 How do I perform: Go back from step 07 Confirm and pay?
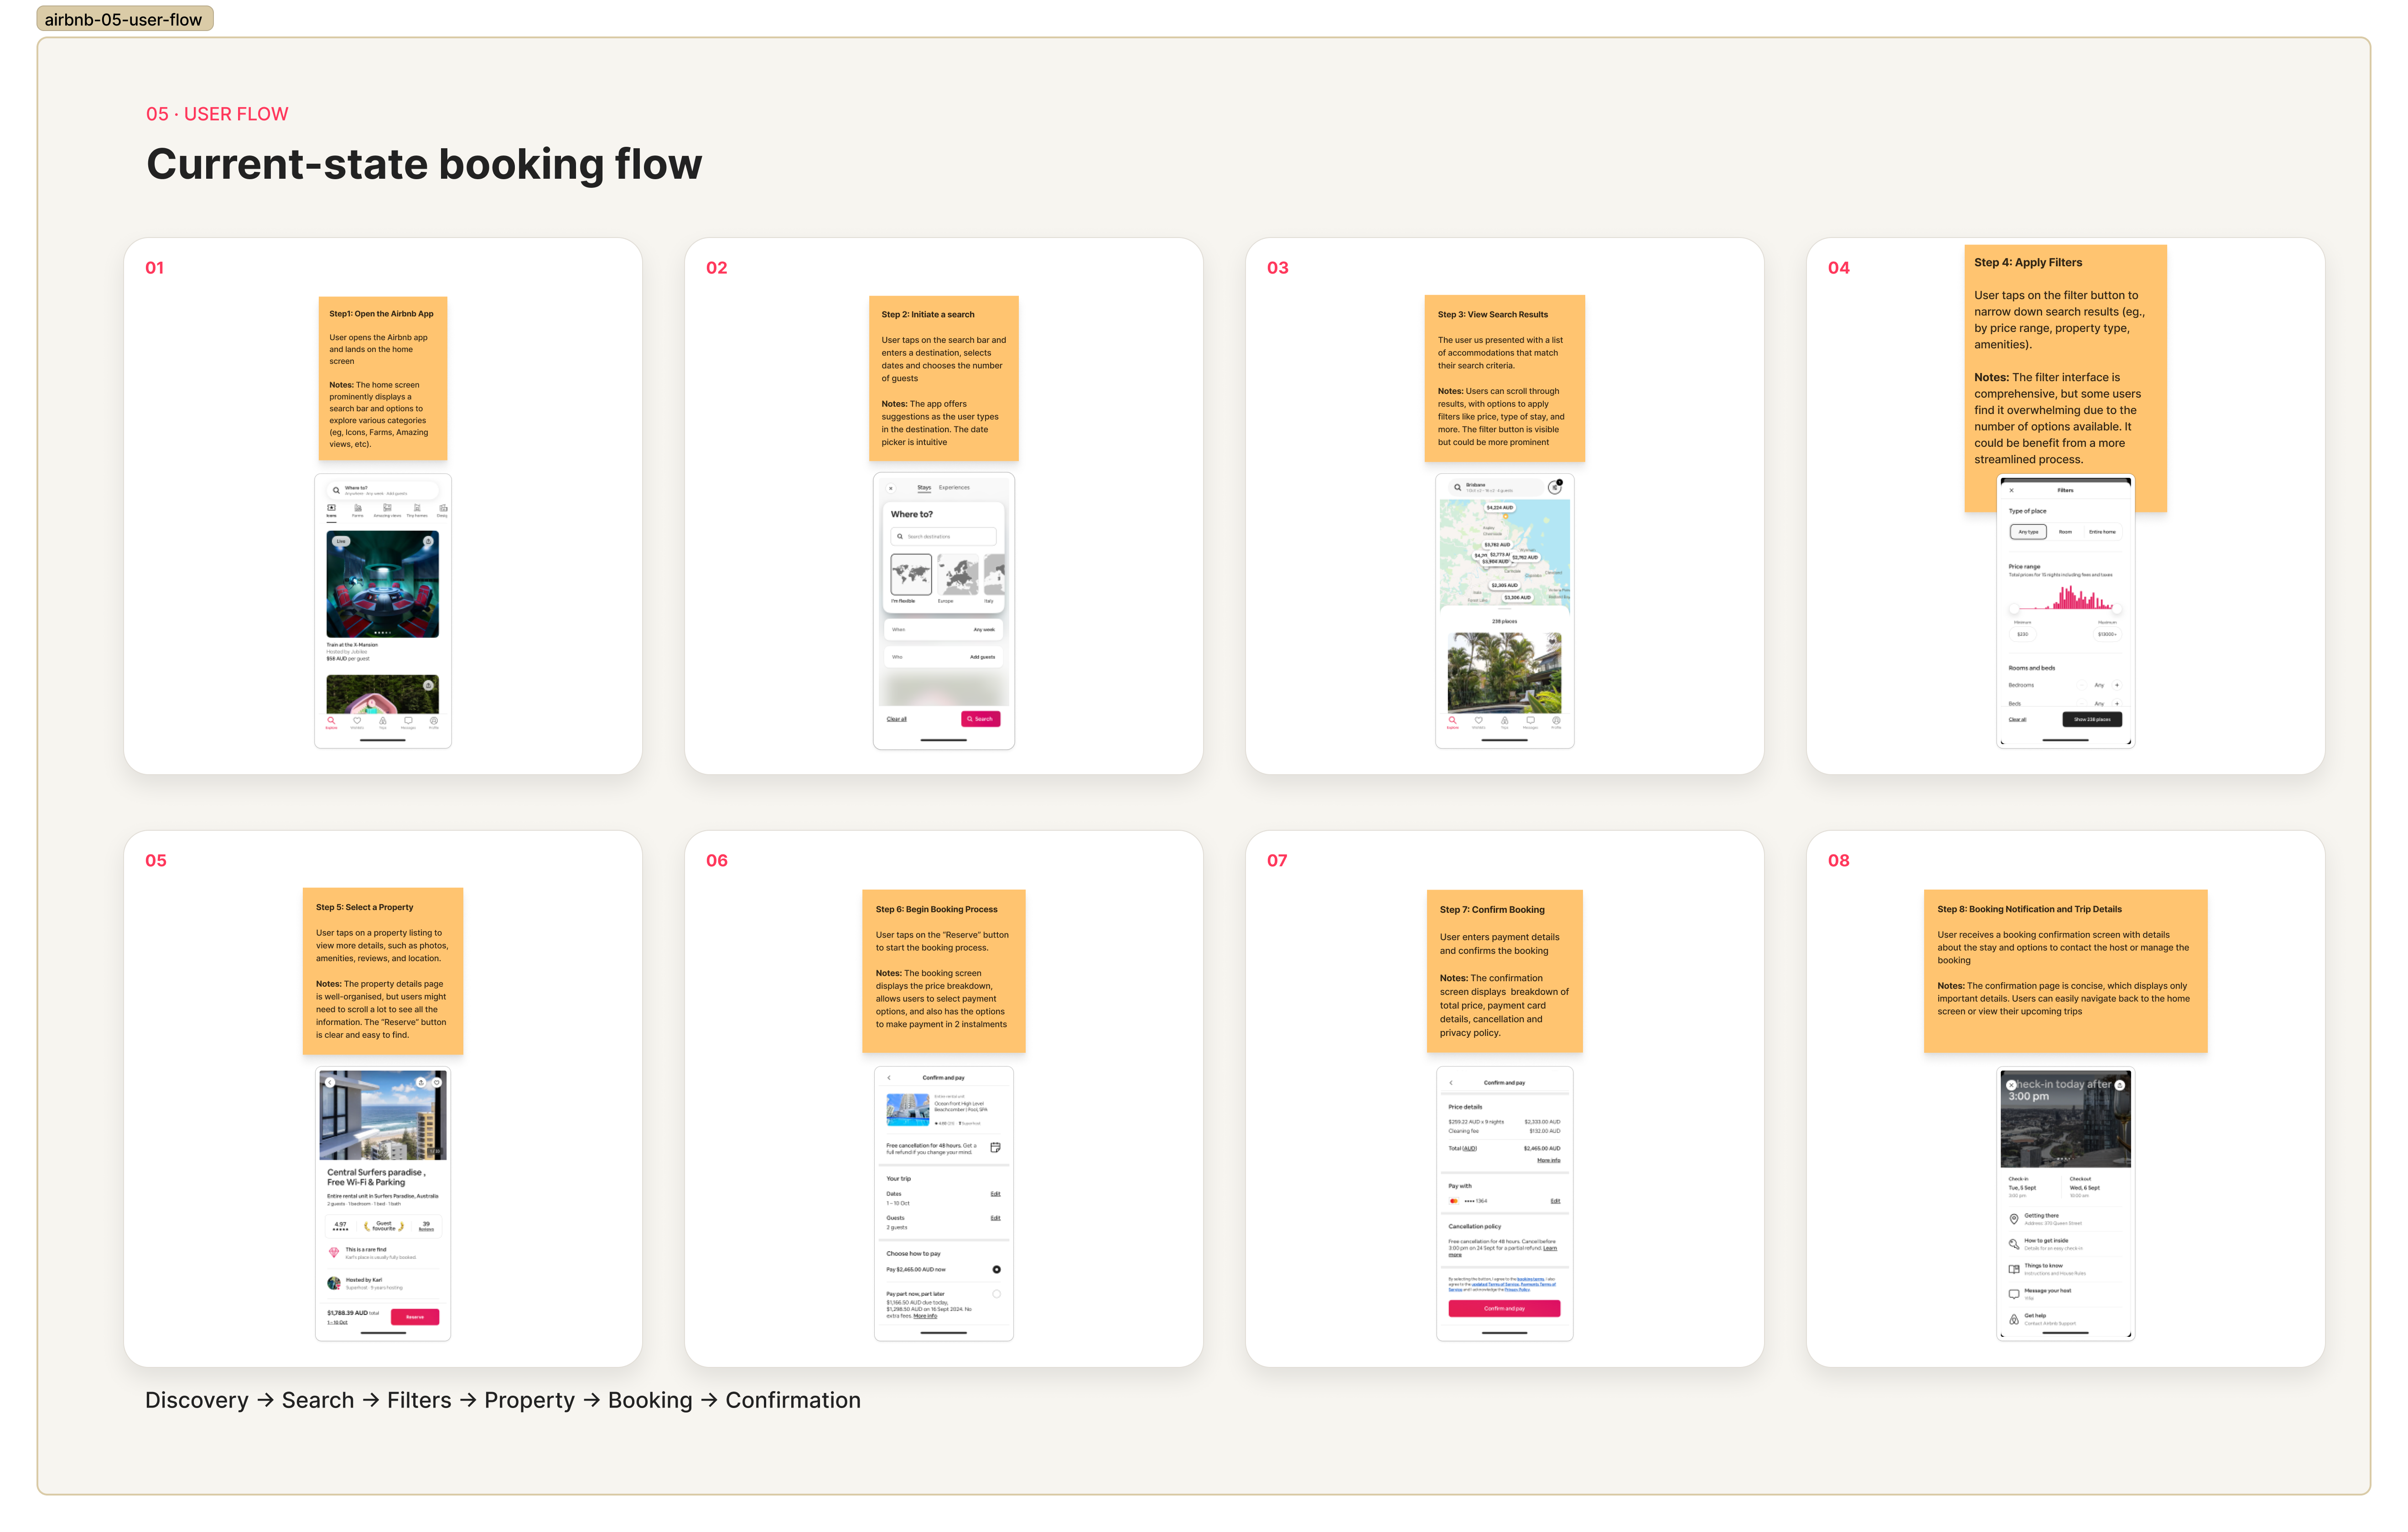pyautogui.click(x=1451, y=1083)
